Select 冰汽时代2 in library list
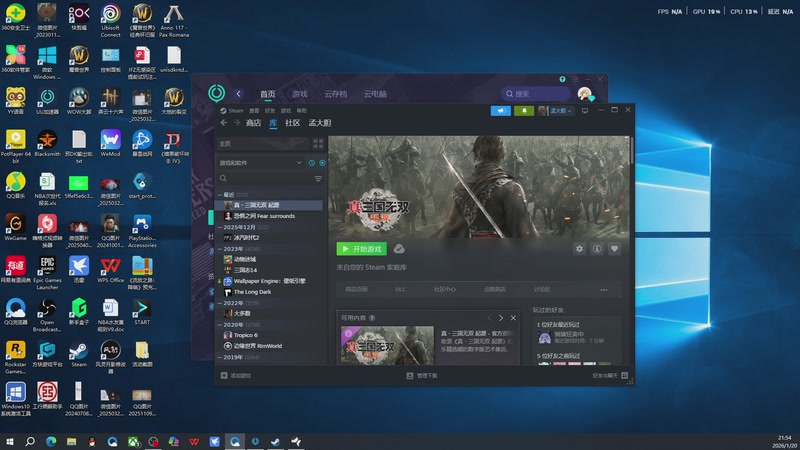The image size is (800, 450). point(270,238)
